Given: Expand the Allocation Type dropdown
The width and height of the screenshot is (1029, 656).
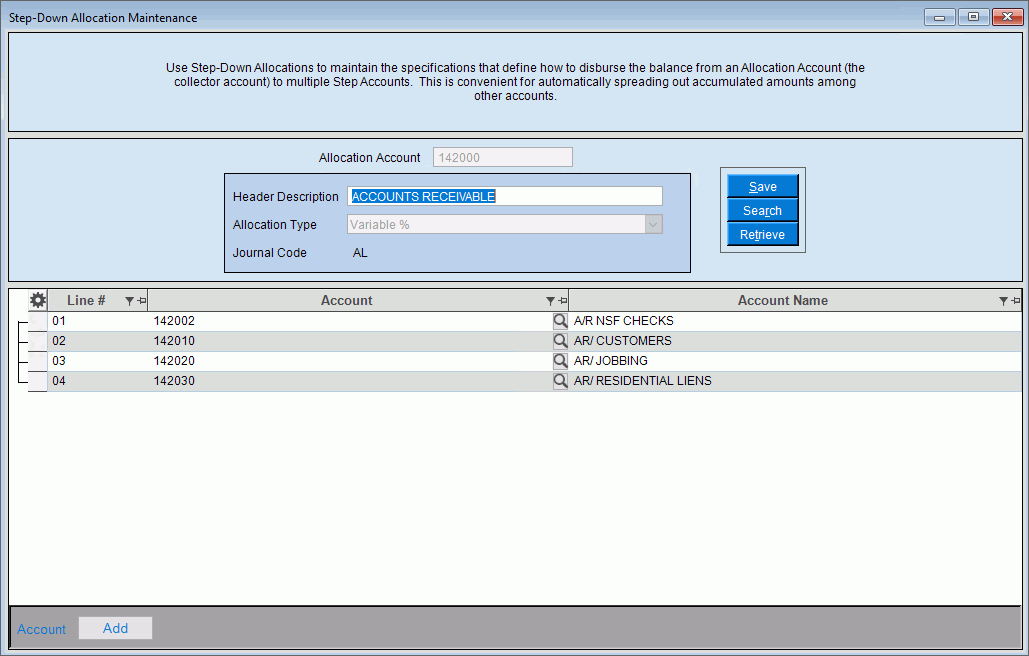Looking at the screenshot, I should point(653,225).
